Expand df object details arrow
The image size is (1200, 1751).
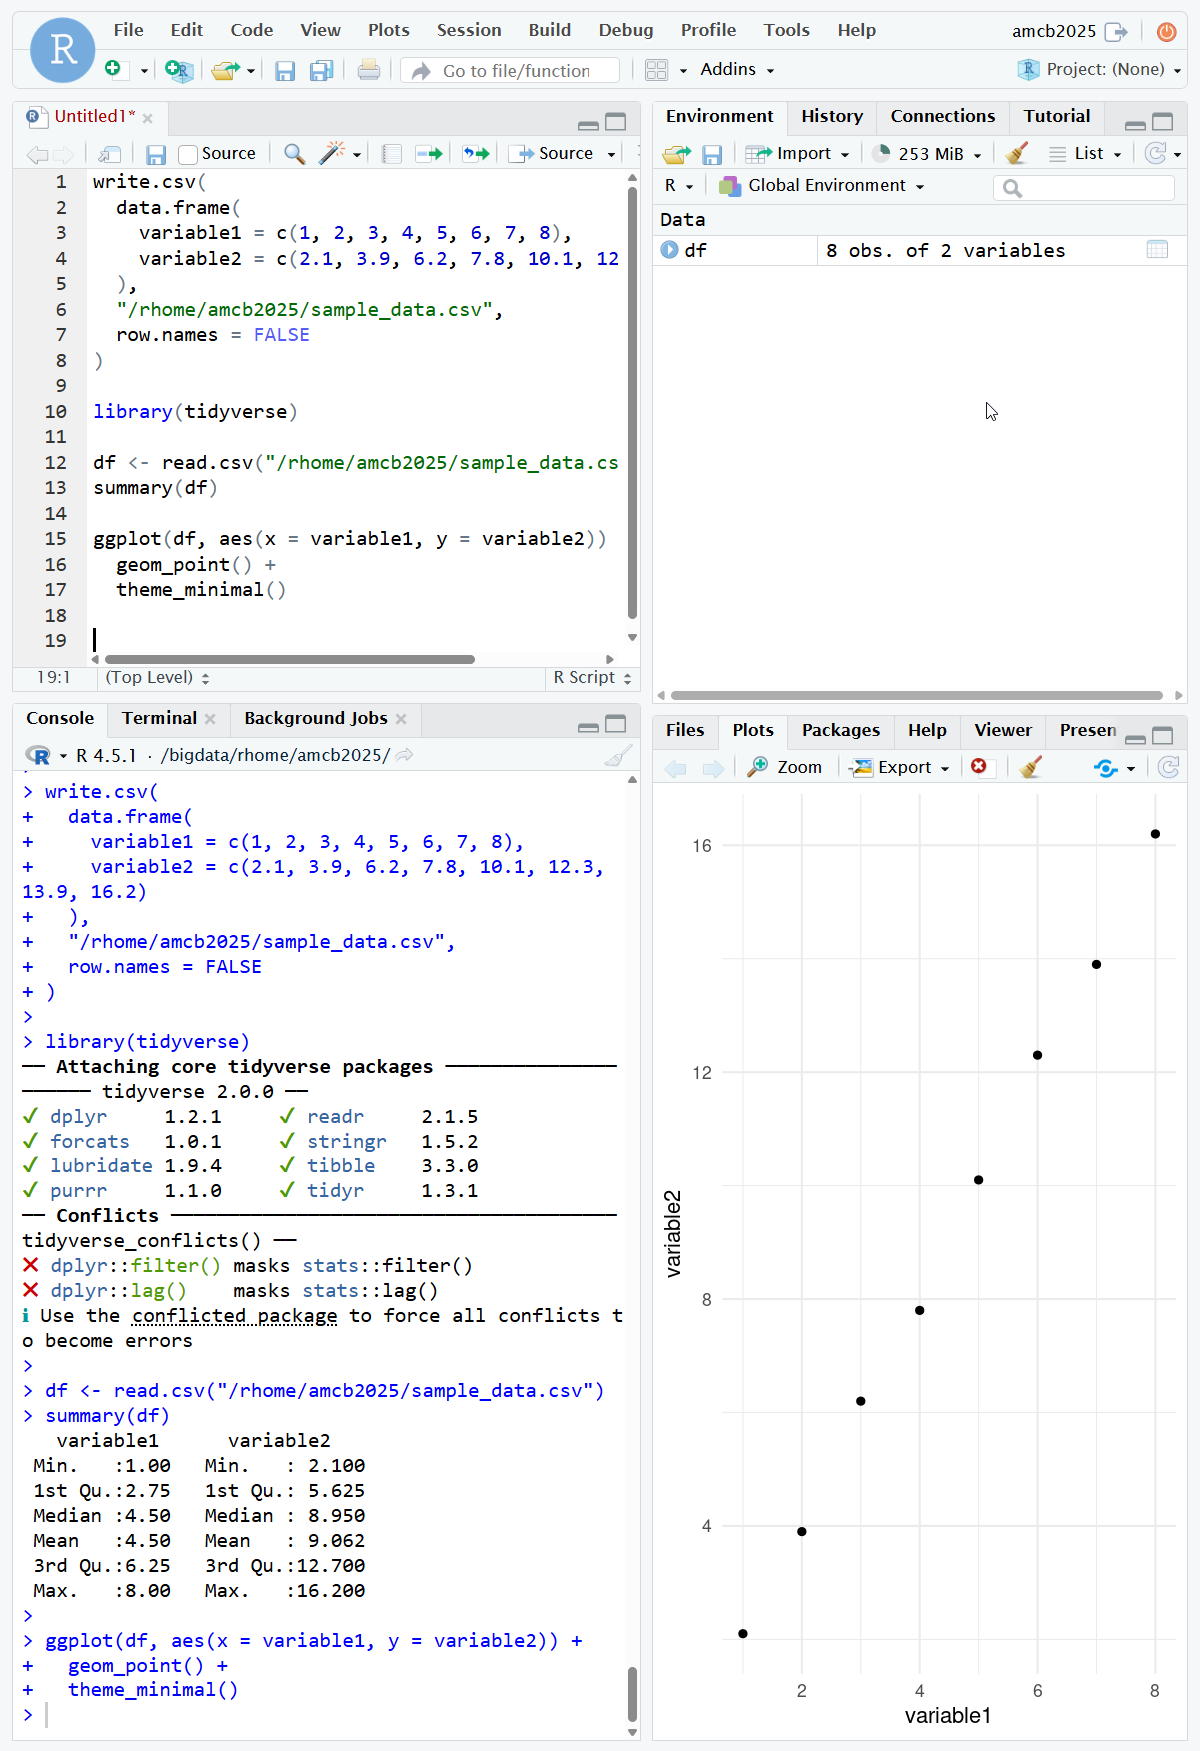[x=669, y=250]
